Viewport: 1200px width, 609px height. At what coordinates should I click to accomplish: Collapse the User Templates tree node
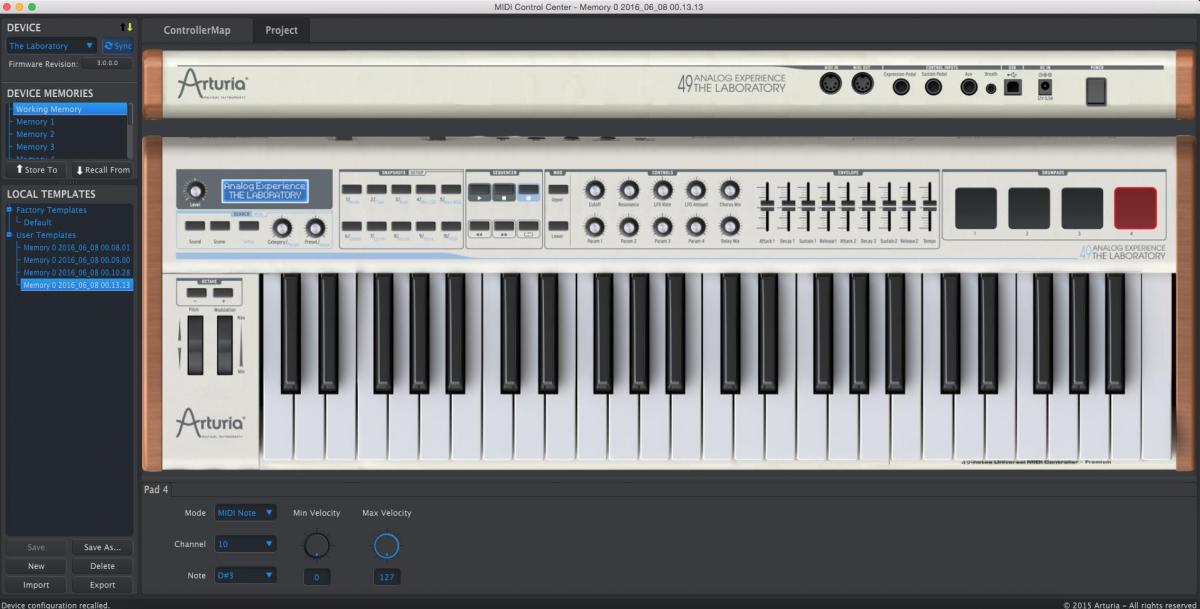pyautogui.click(x=9, y=235)
